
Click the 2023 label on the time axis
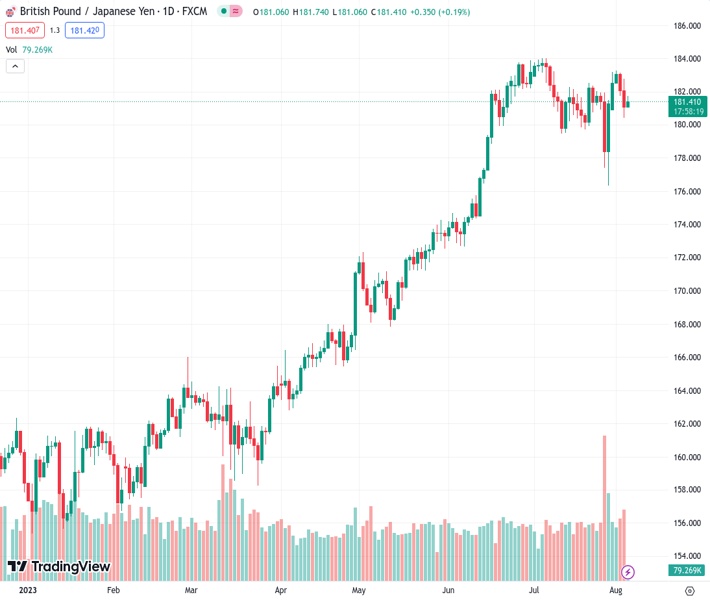click(17, 590)
